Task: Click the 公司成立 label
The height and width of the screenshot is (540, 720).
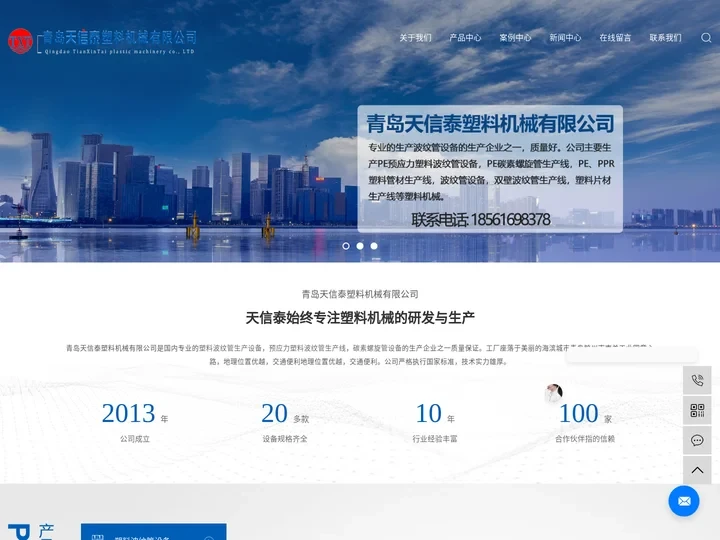Action: (x=135, y=439)
